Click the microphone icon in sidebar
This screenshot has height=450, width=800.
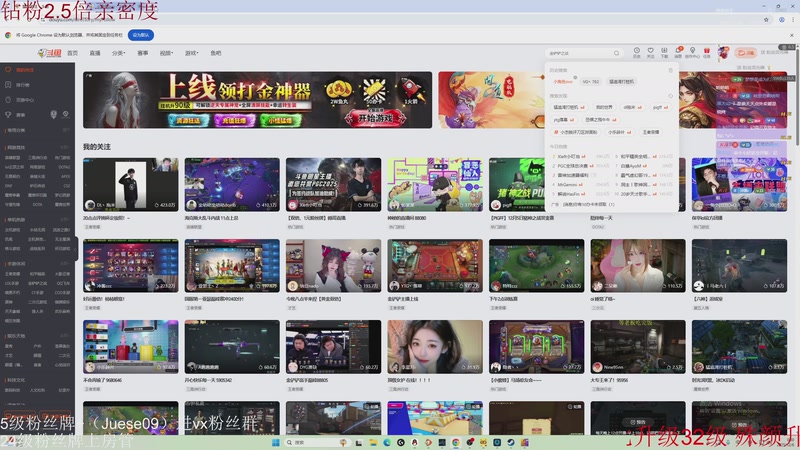[x=54, y=114]
